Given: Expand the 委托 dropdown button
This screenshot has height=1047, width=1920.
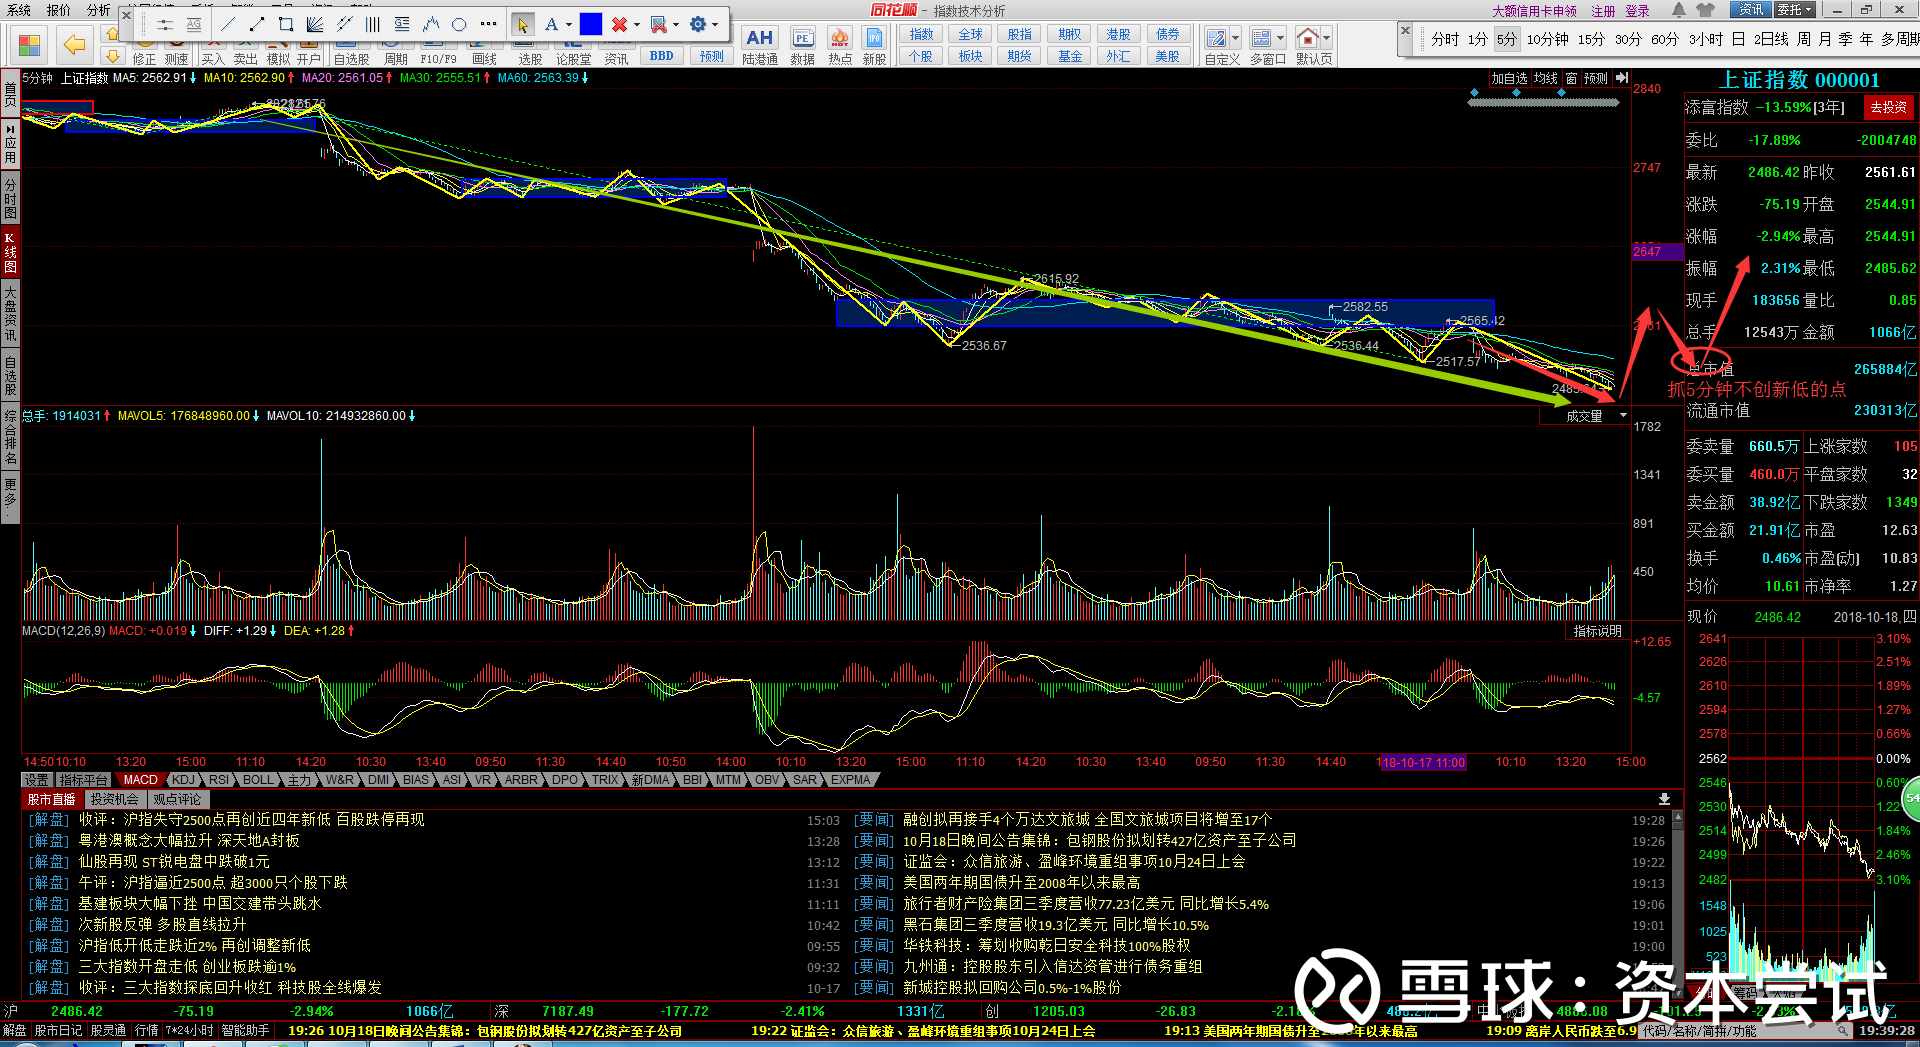Looking at the screenshot, I should (x=1795, y=10).
